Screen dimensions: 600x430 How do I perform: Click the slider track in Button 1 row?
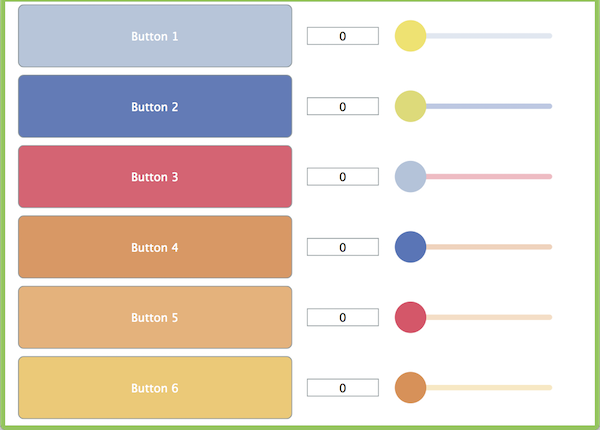pyautogui.click(x=490, y=36)
